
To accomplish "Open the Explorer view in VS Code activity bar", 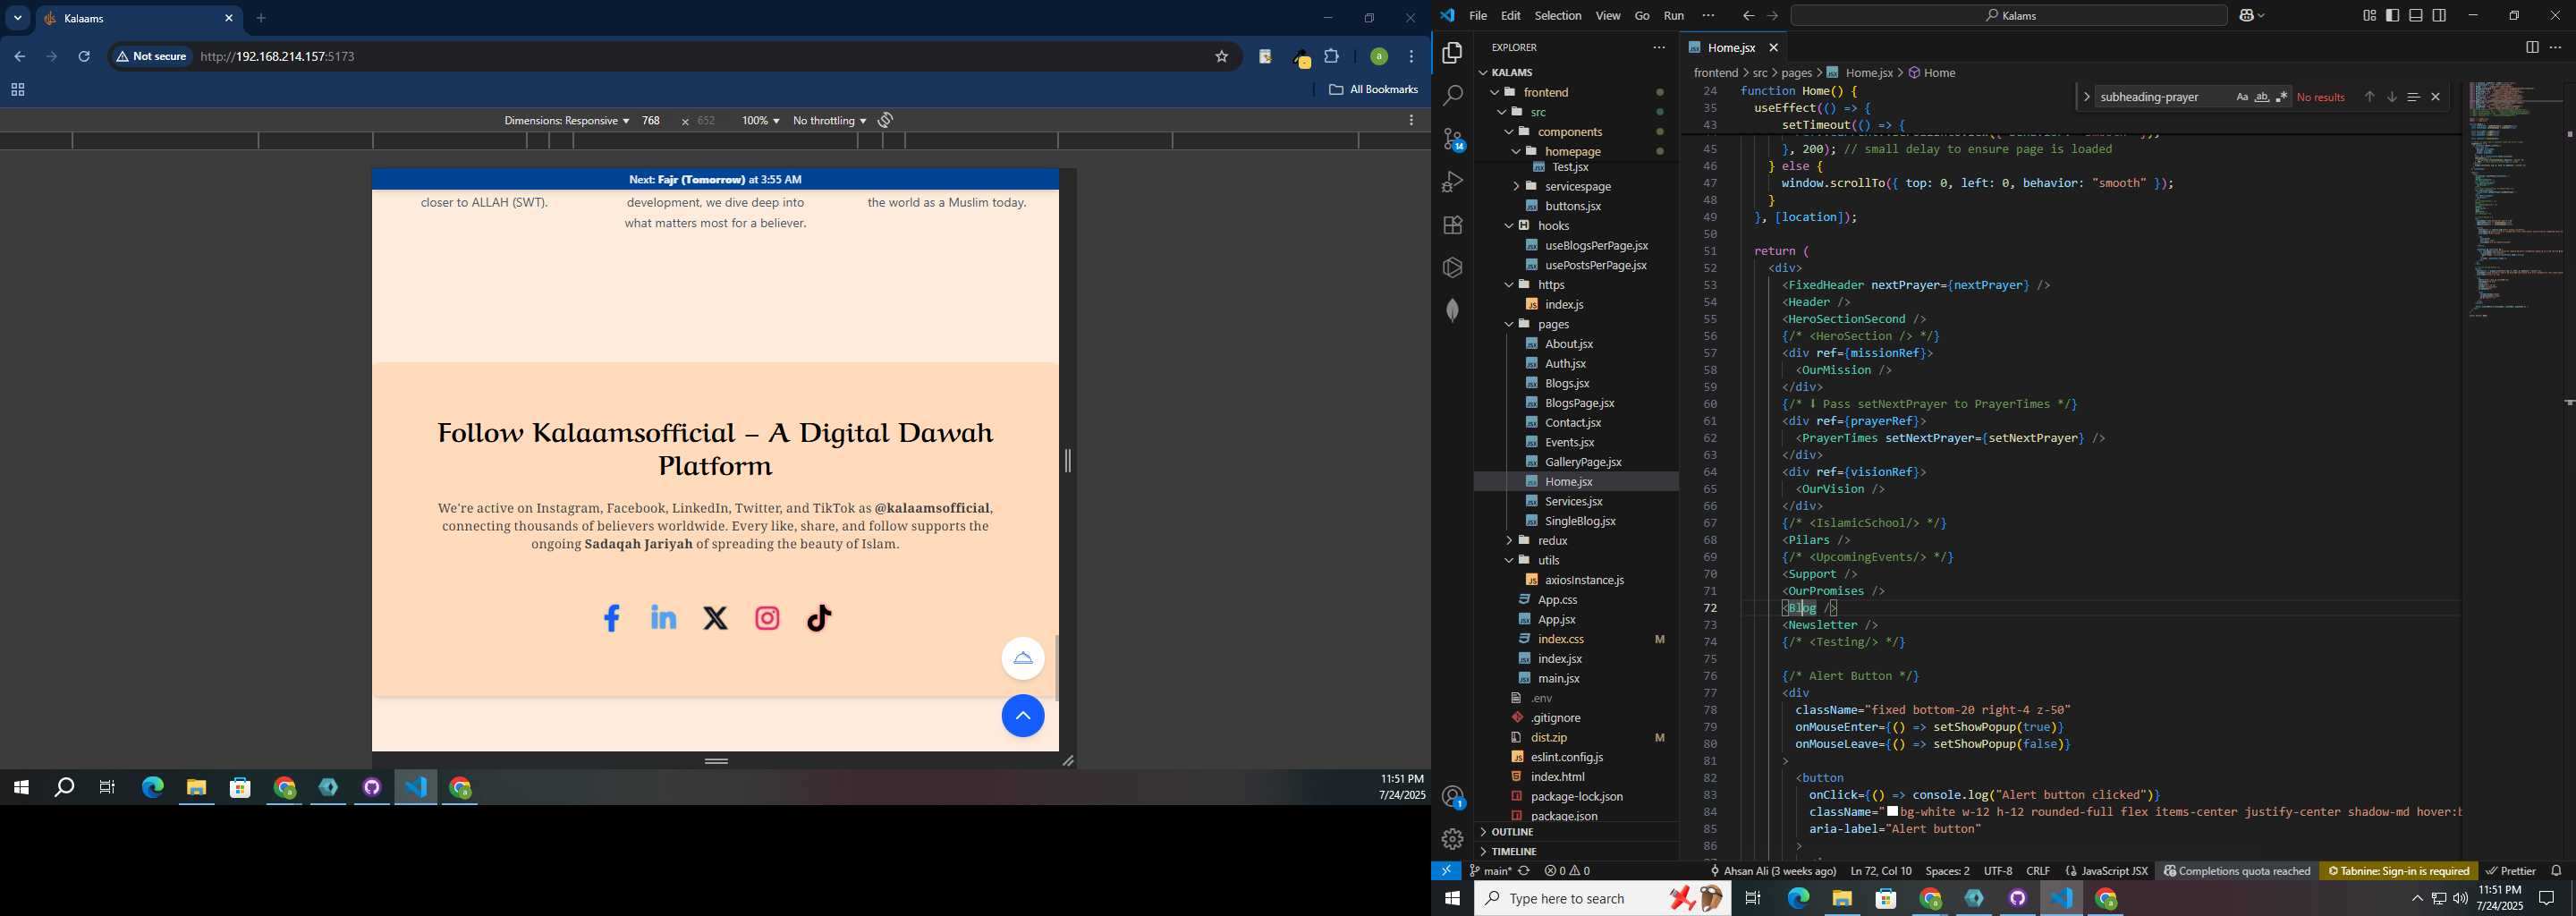I will [x=1452, y=53].
